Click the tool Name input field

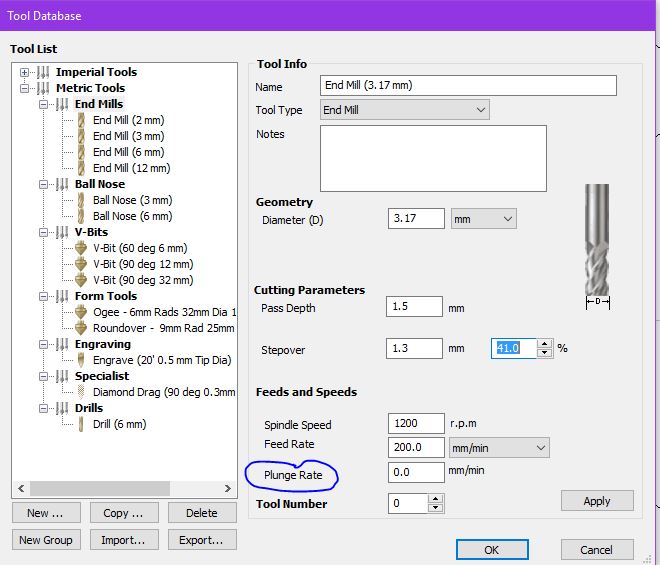pos(468,85)
